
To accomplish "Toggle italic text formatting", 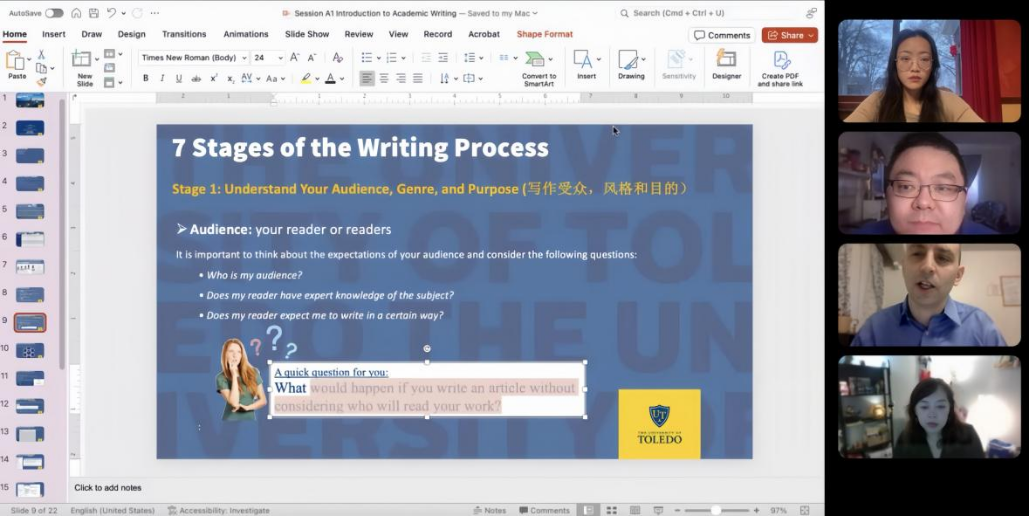I will click(x=162, y=78).
